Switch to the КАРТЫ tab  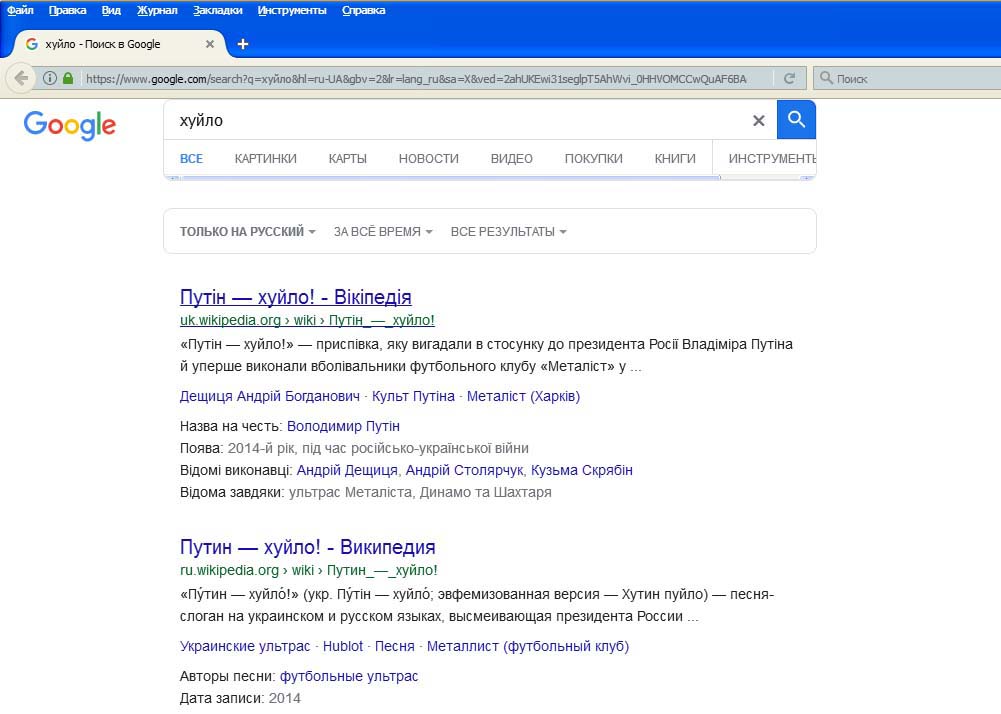[347, 158]
